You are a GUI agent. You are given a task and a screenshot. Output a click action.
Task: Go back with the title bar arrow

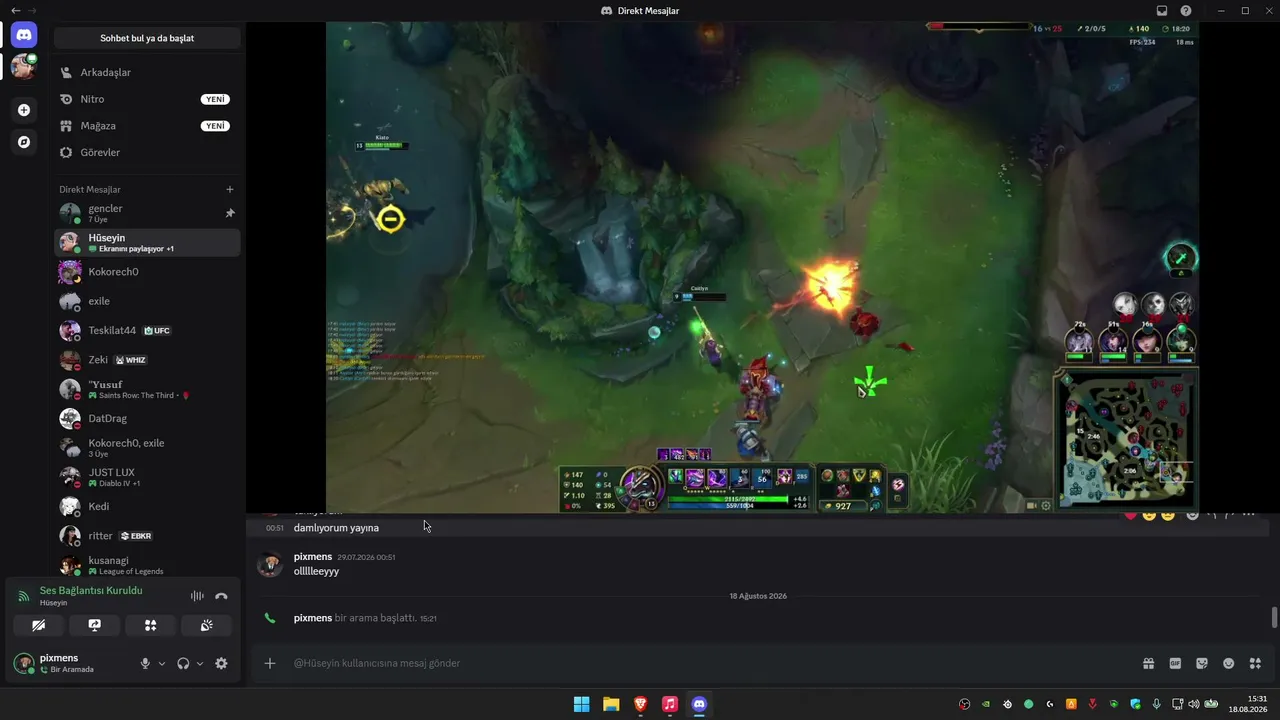15,11
